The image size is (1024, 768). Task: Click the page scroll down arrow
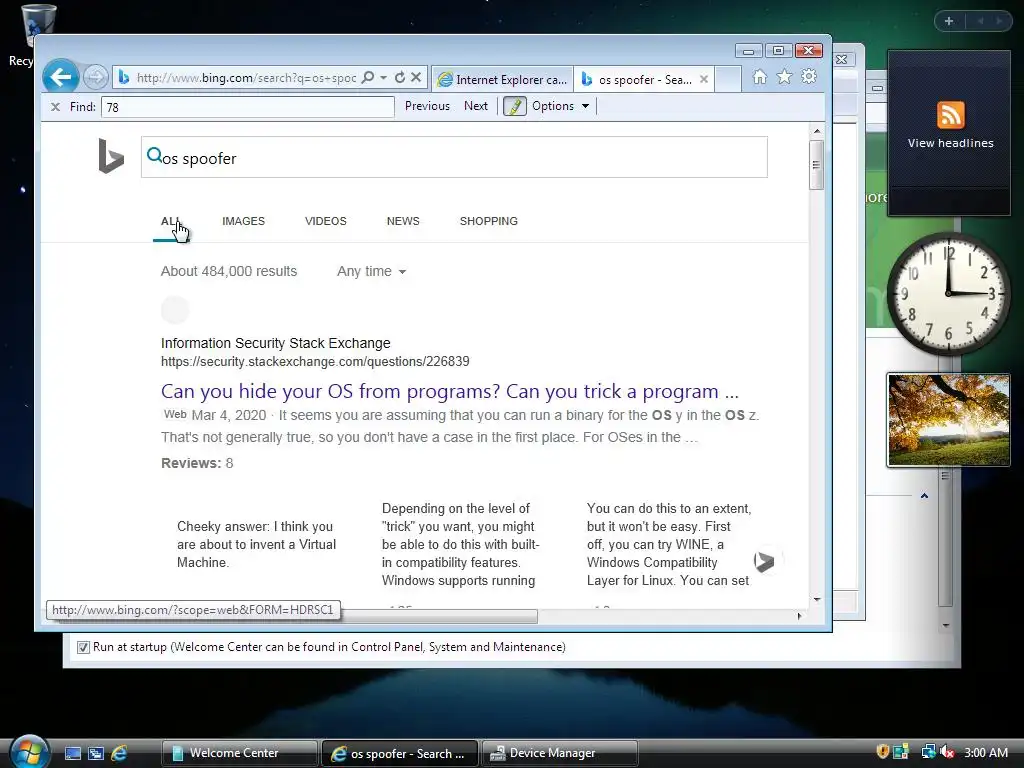click(x=816, y=600)
